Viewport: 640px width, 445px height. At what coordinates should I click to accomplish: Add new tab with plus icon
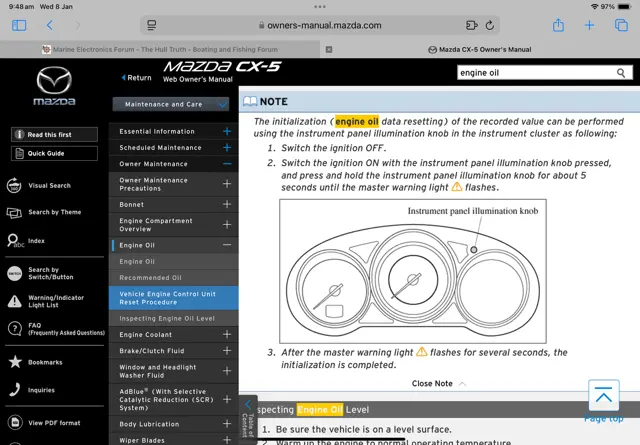point(589,25)
